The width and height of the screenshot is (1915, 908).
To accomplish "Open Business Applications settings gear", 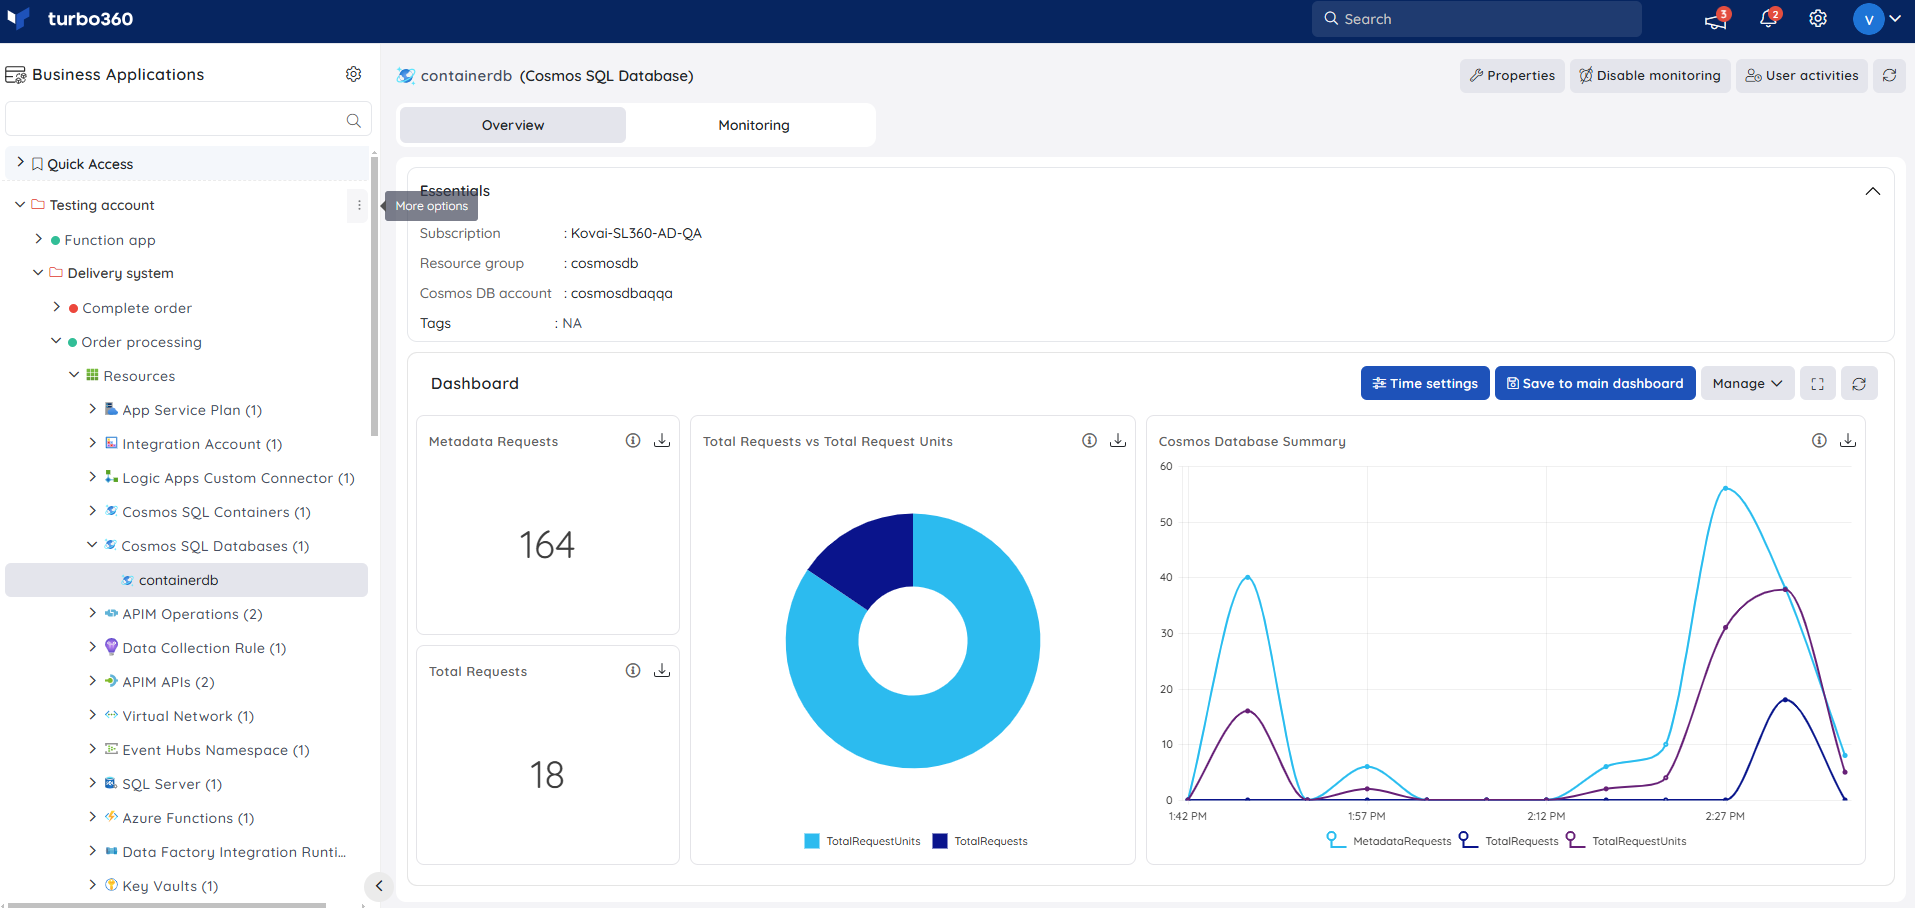I will click(x=353, y=74).
